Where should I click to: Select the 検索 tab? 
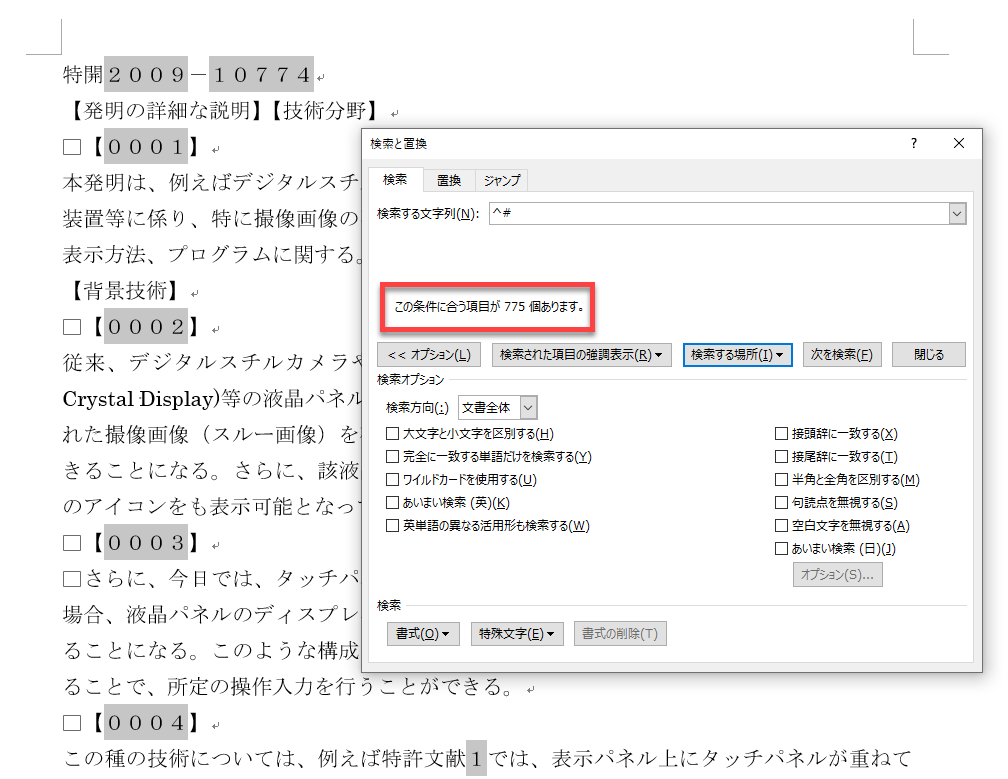click(395, 180)
